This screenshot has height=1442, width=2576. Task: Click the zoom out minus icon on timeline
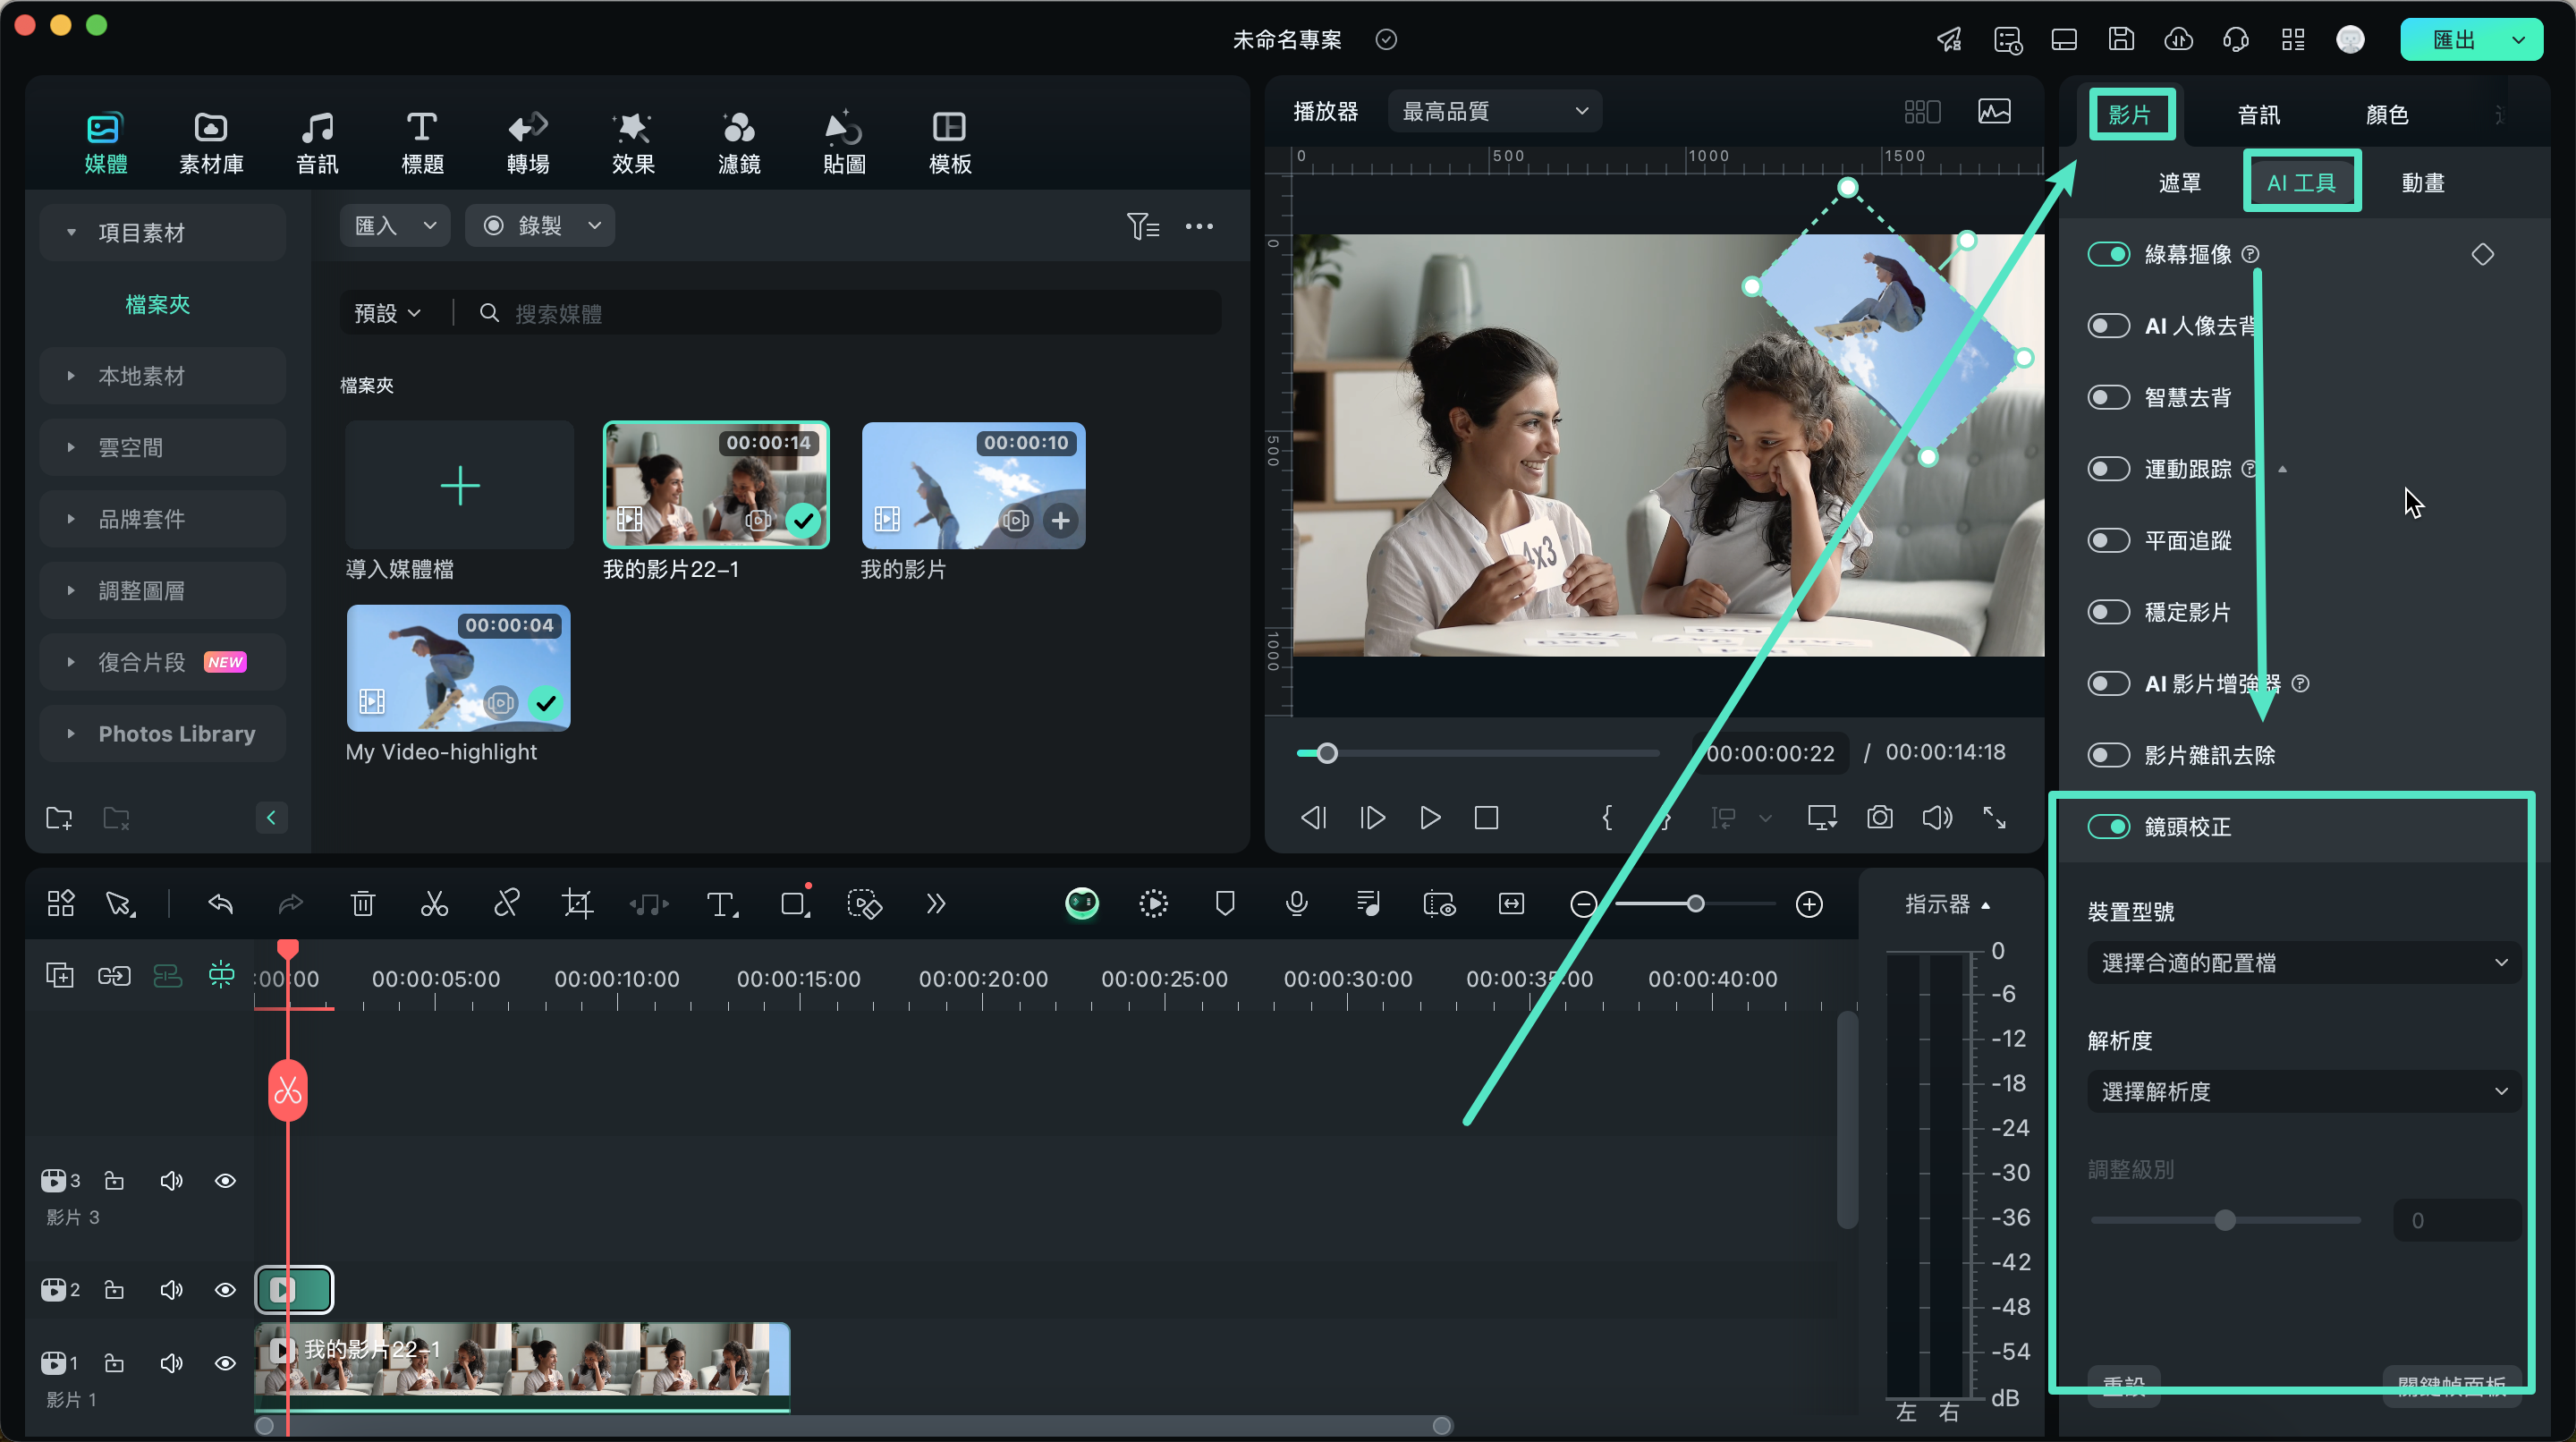pos(1583,904)
